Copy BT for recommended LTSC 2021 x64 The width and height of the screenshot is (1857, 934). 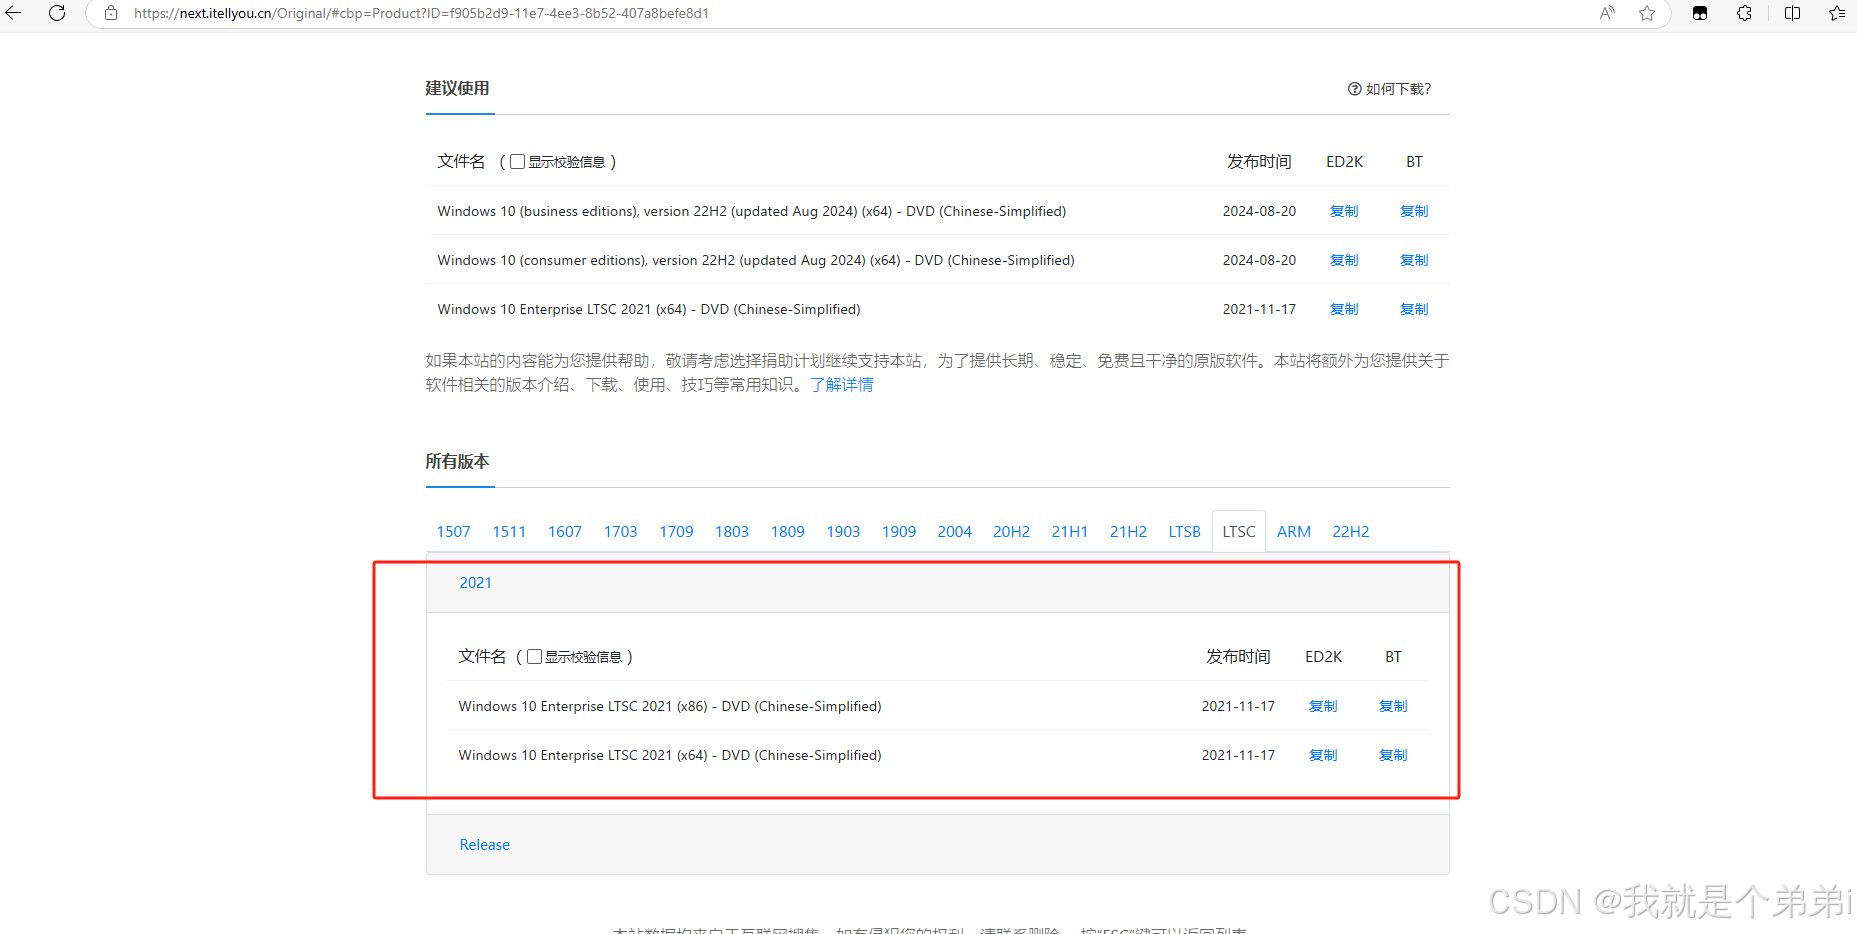1414,309
